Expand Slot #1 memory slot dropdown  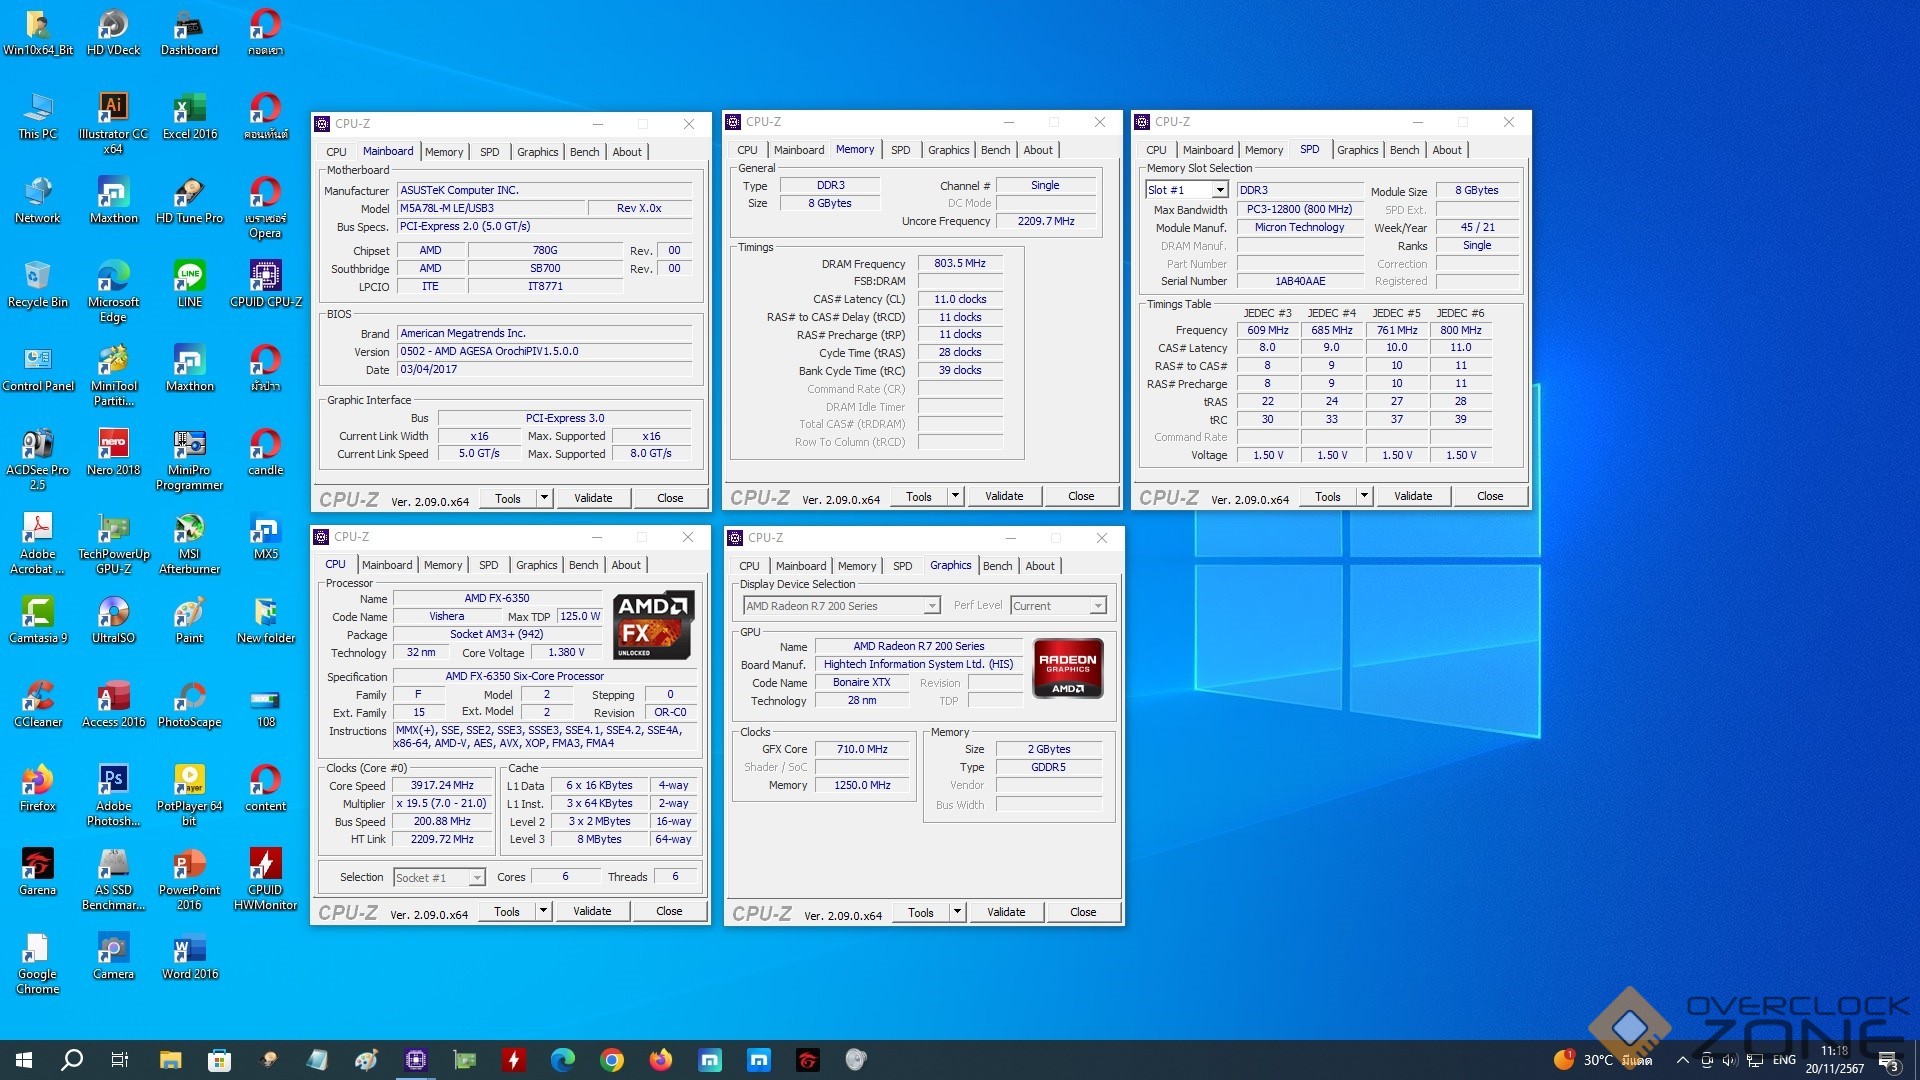[x=1220, y=190]
